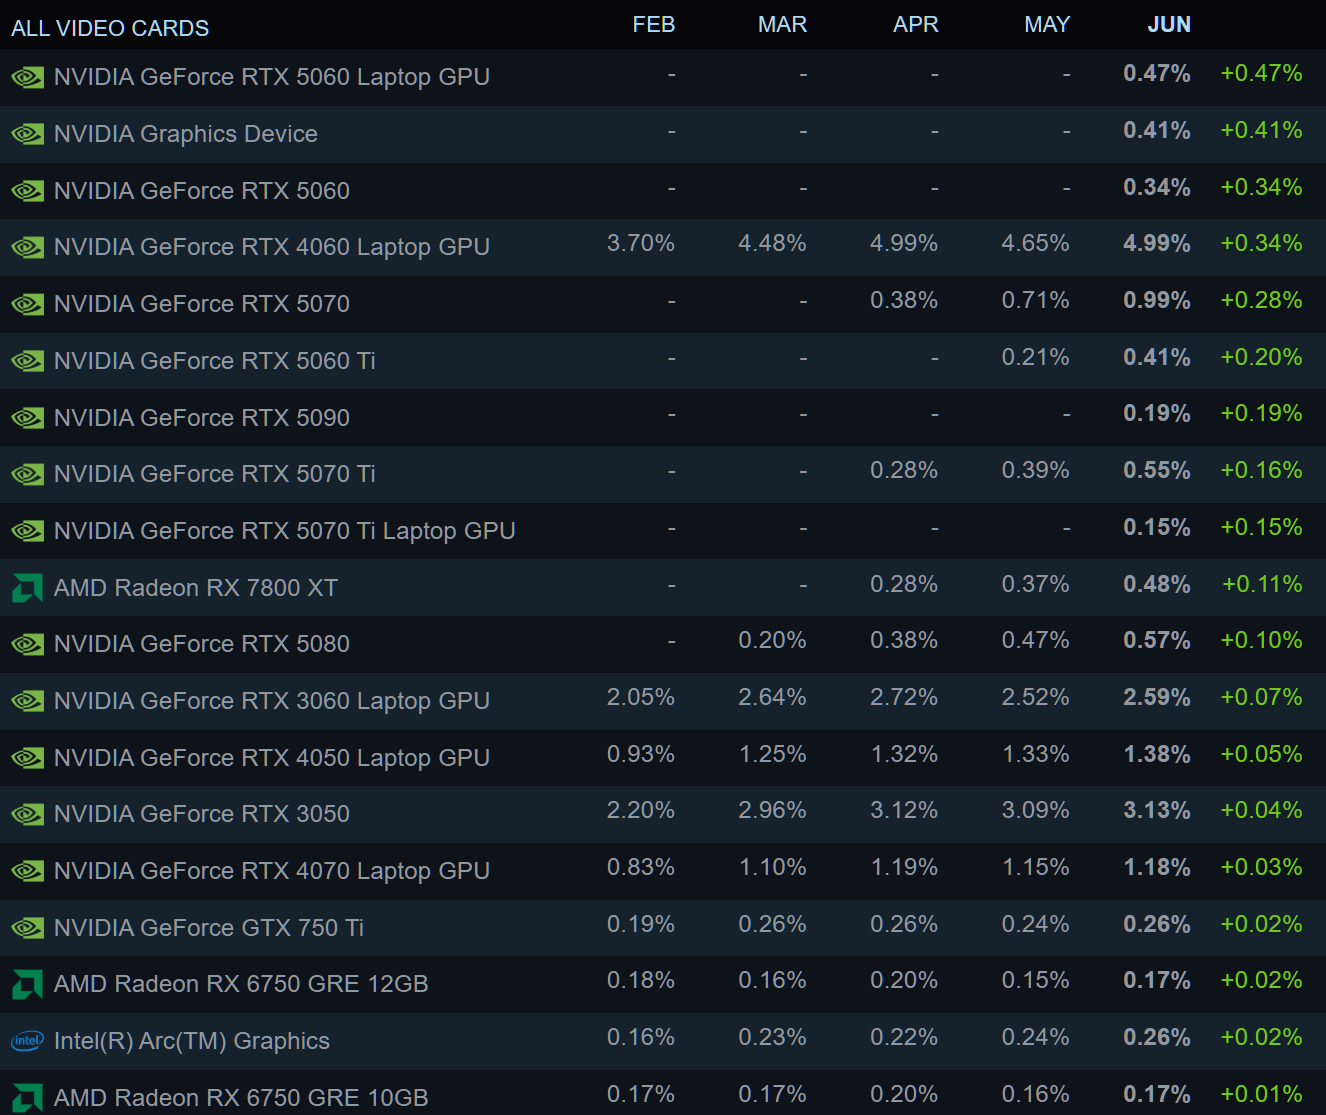Click NVIDIA logo next to RTX 3050

[27, 814]
